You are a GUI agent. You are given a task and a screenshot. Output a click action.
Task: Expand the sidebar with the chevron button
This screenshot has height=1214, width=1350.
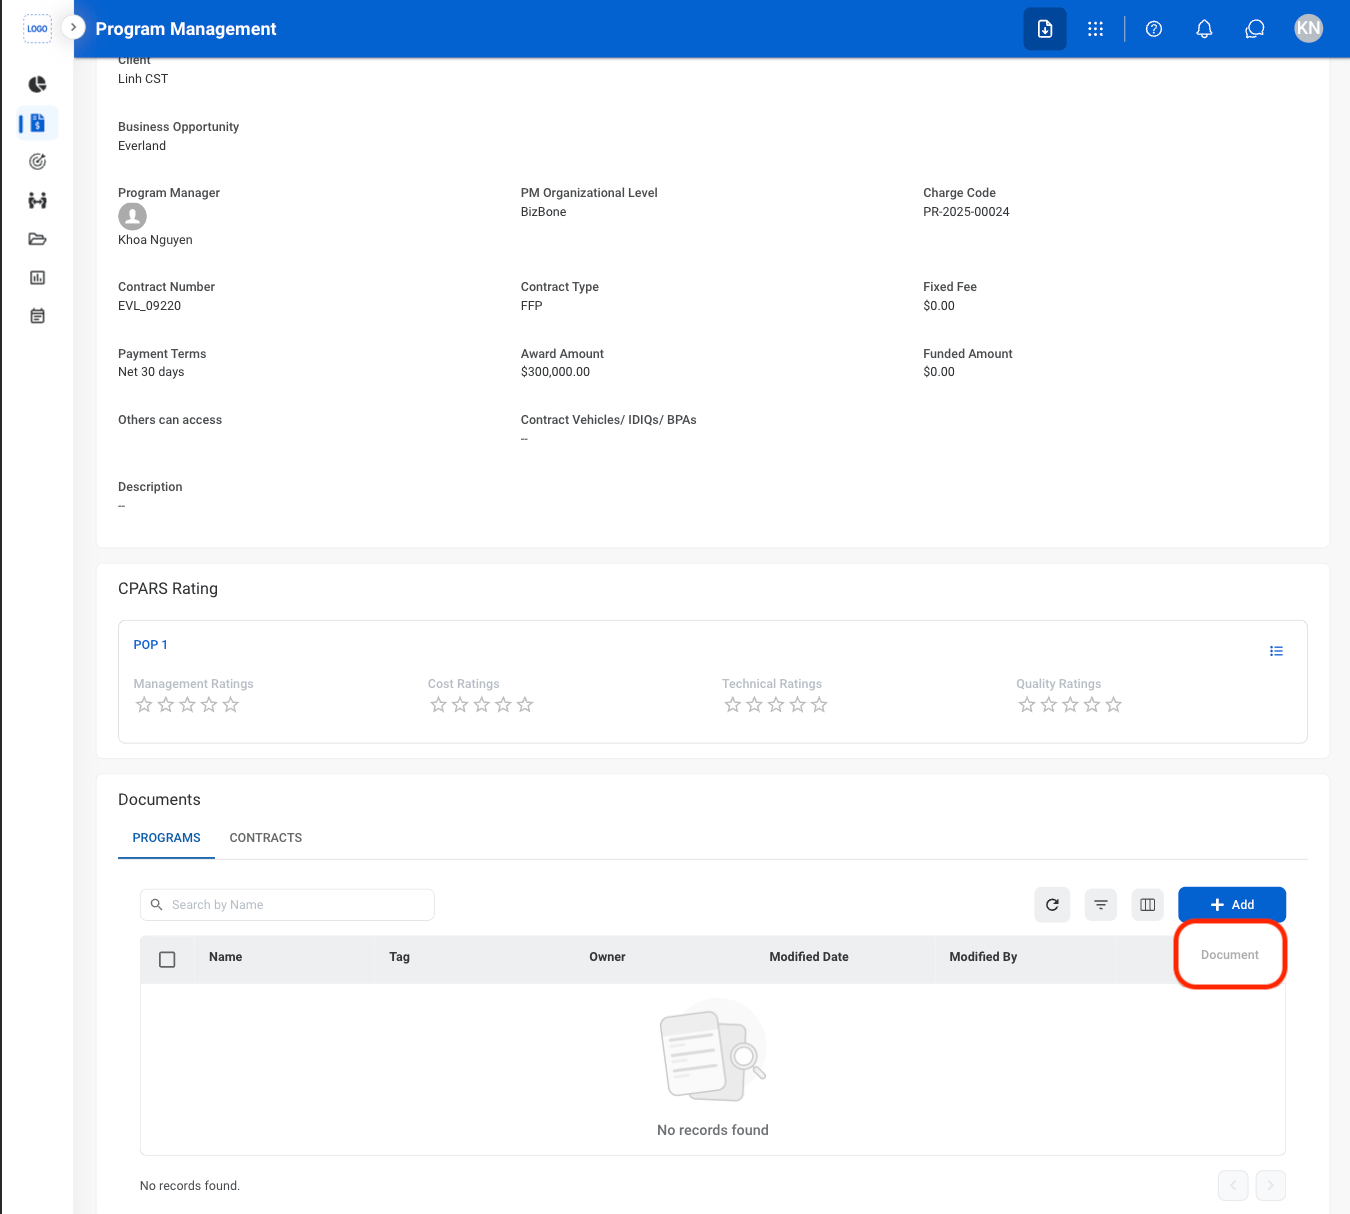click(73, 27)
